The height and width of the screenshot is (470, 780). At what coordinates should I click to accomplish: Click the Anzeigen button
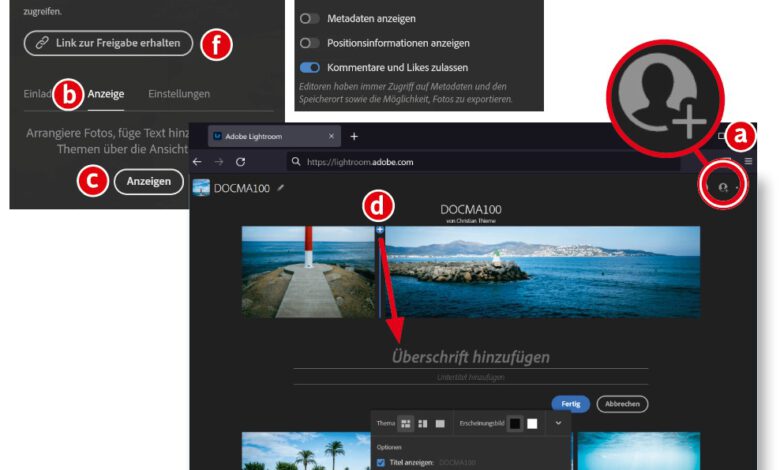(x=149, y=182)
